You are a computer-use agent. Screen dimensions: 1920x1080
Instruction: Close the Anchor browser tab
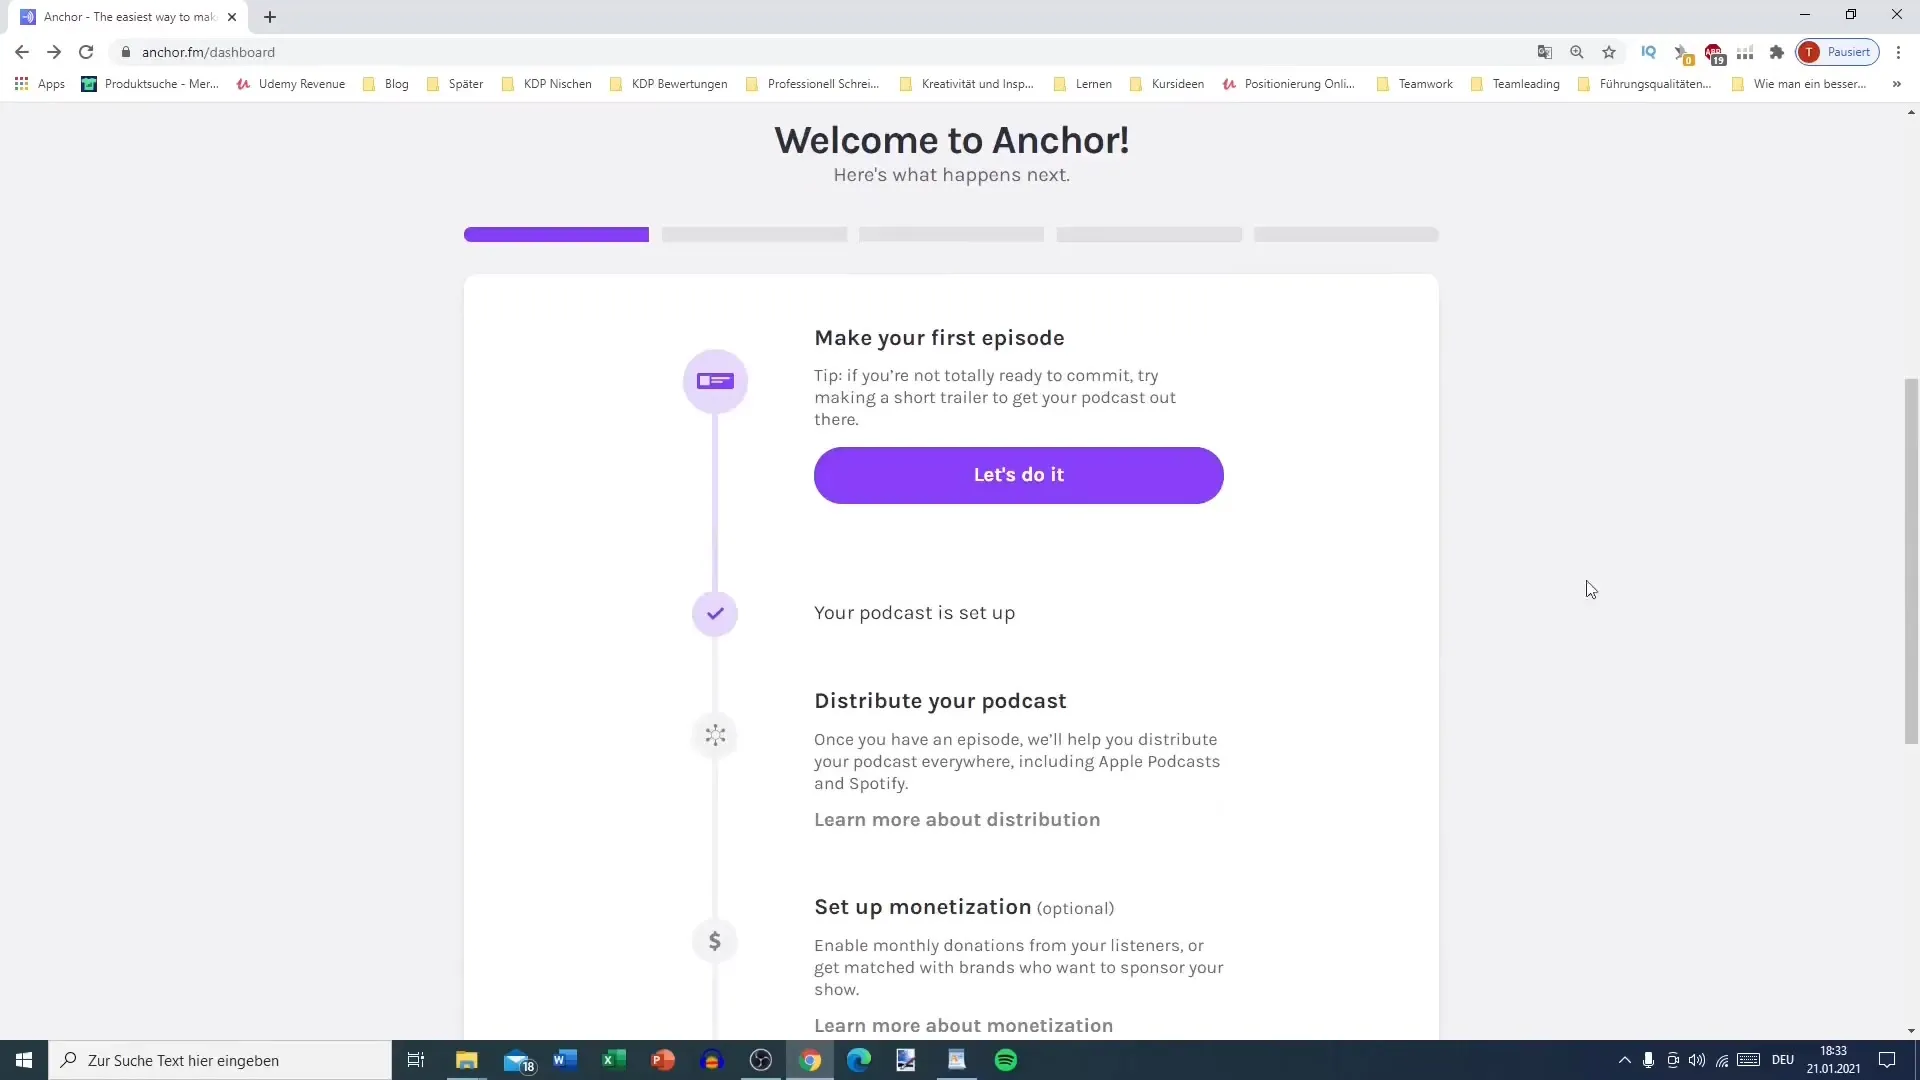click(x=232, y=17)
